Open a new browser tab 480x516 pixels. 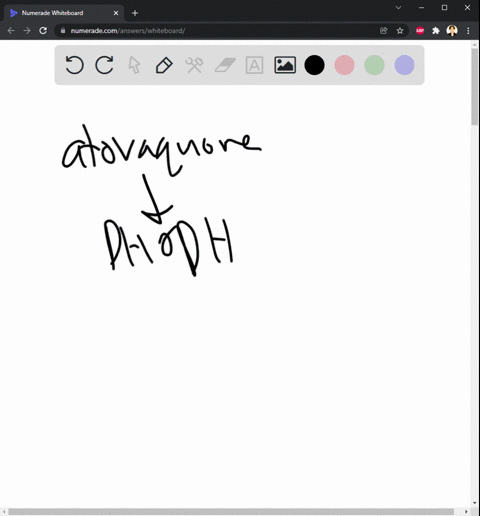(x=135, y=13)
